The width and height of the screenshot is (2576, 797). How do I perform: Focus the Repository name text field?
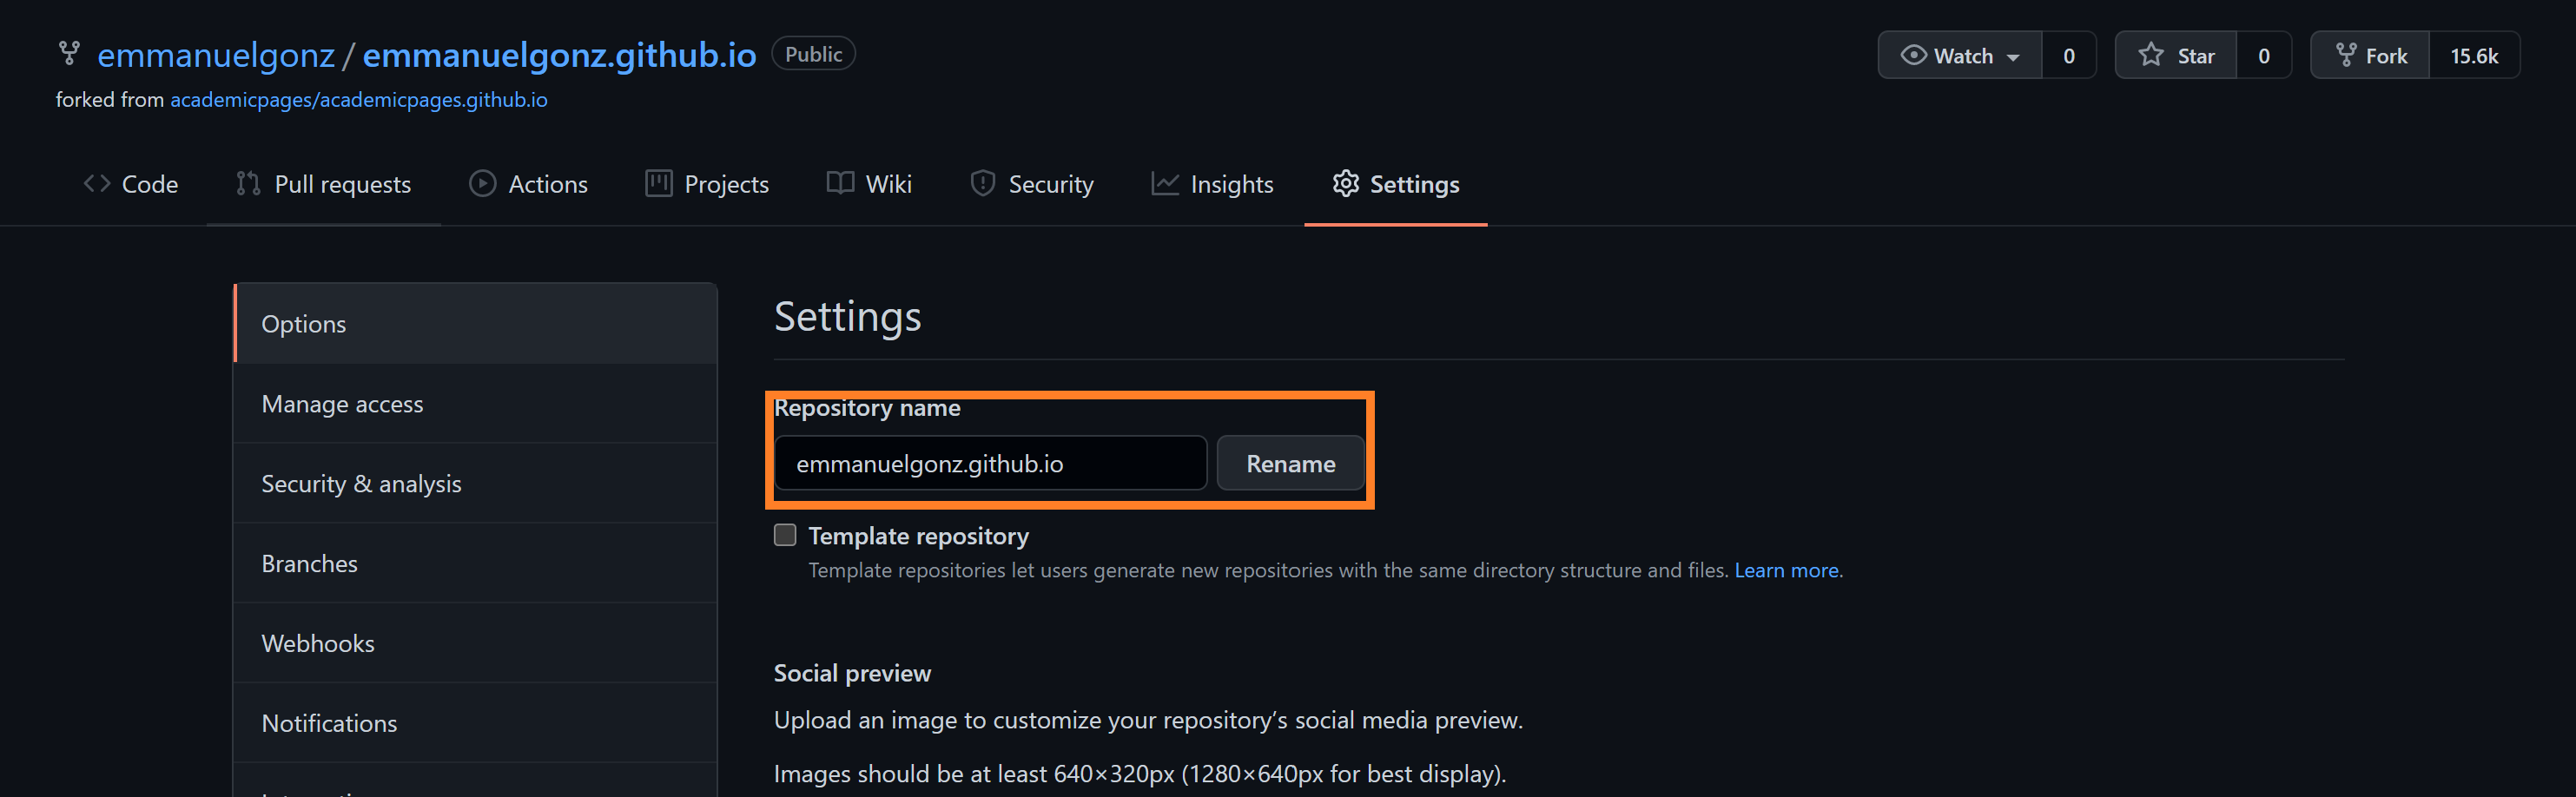coord(990,464)
